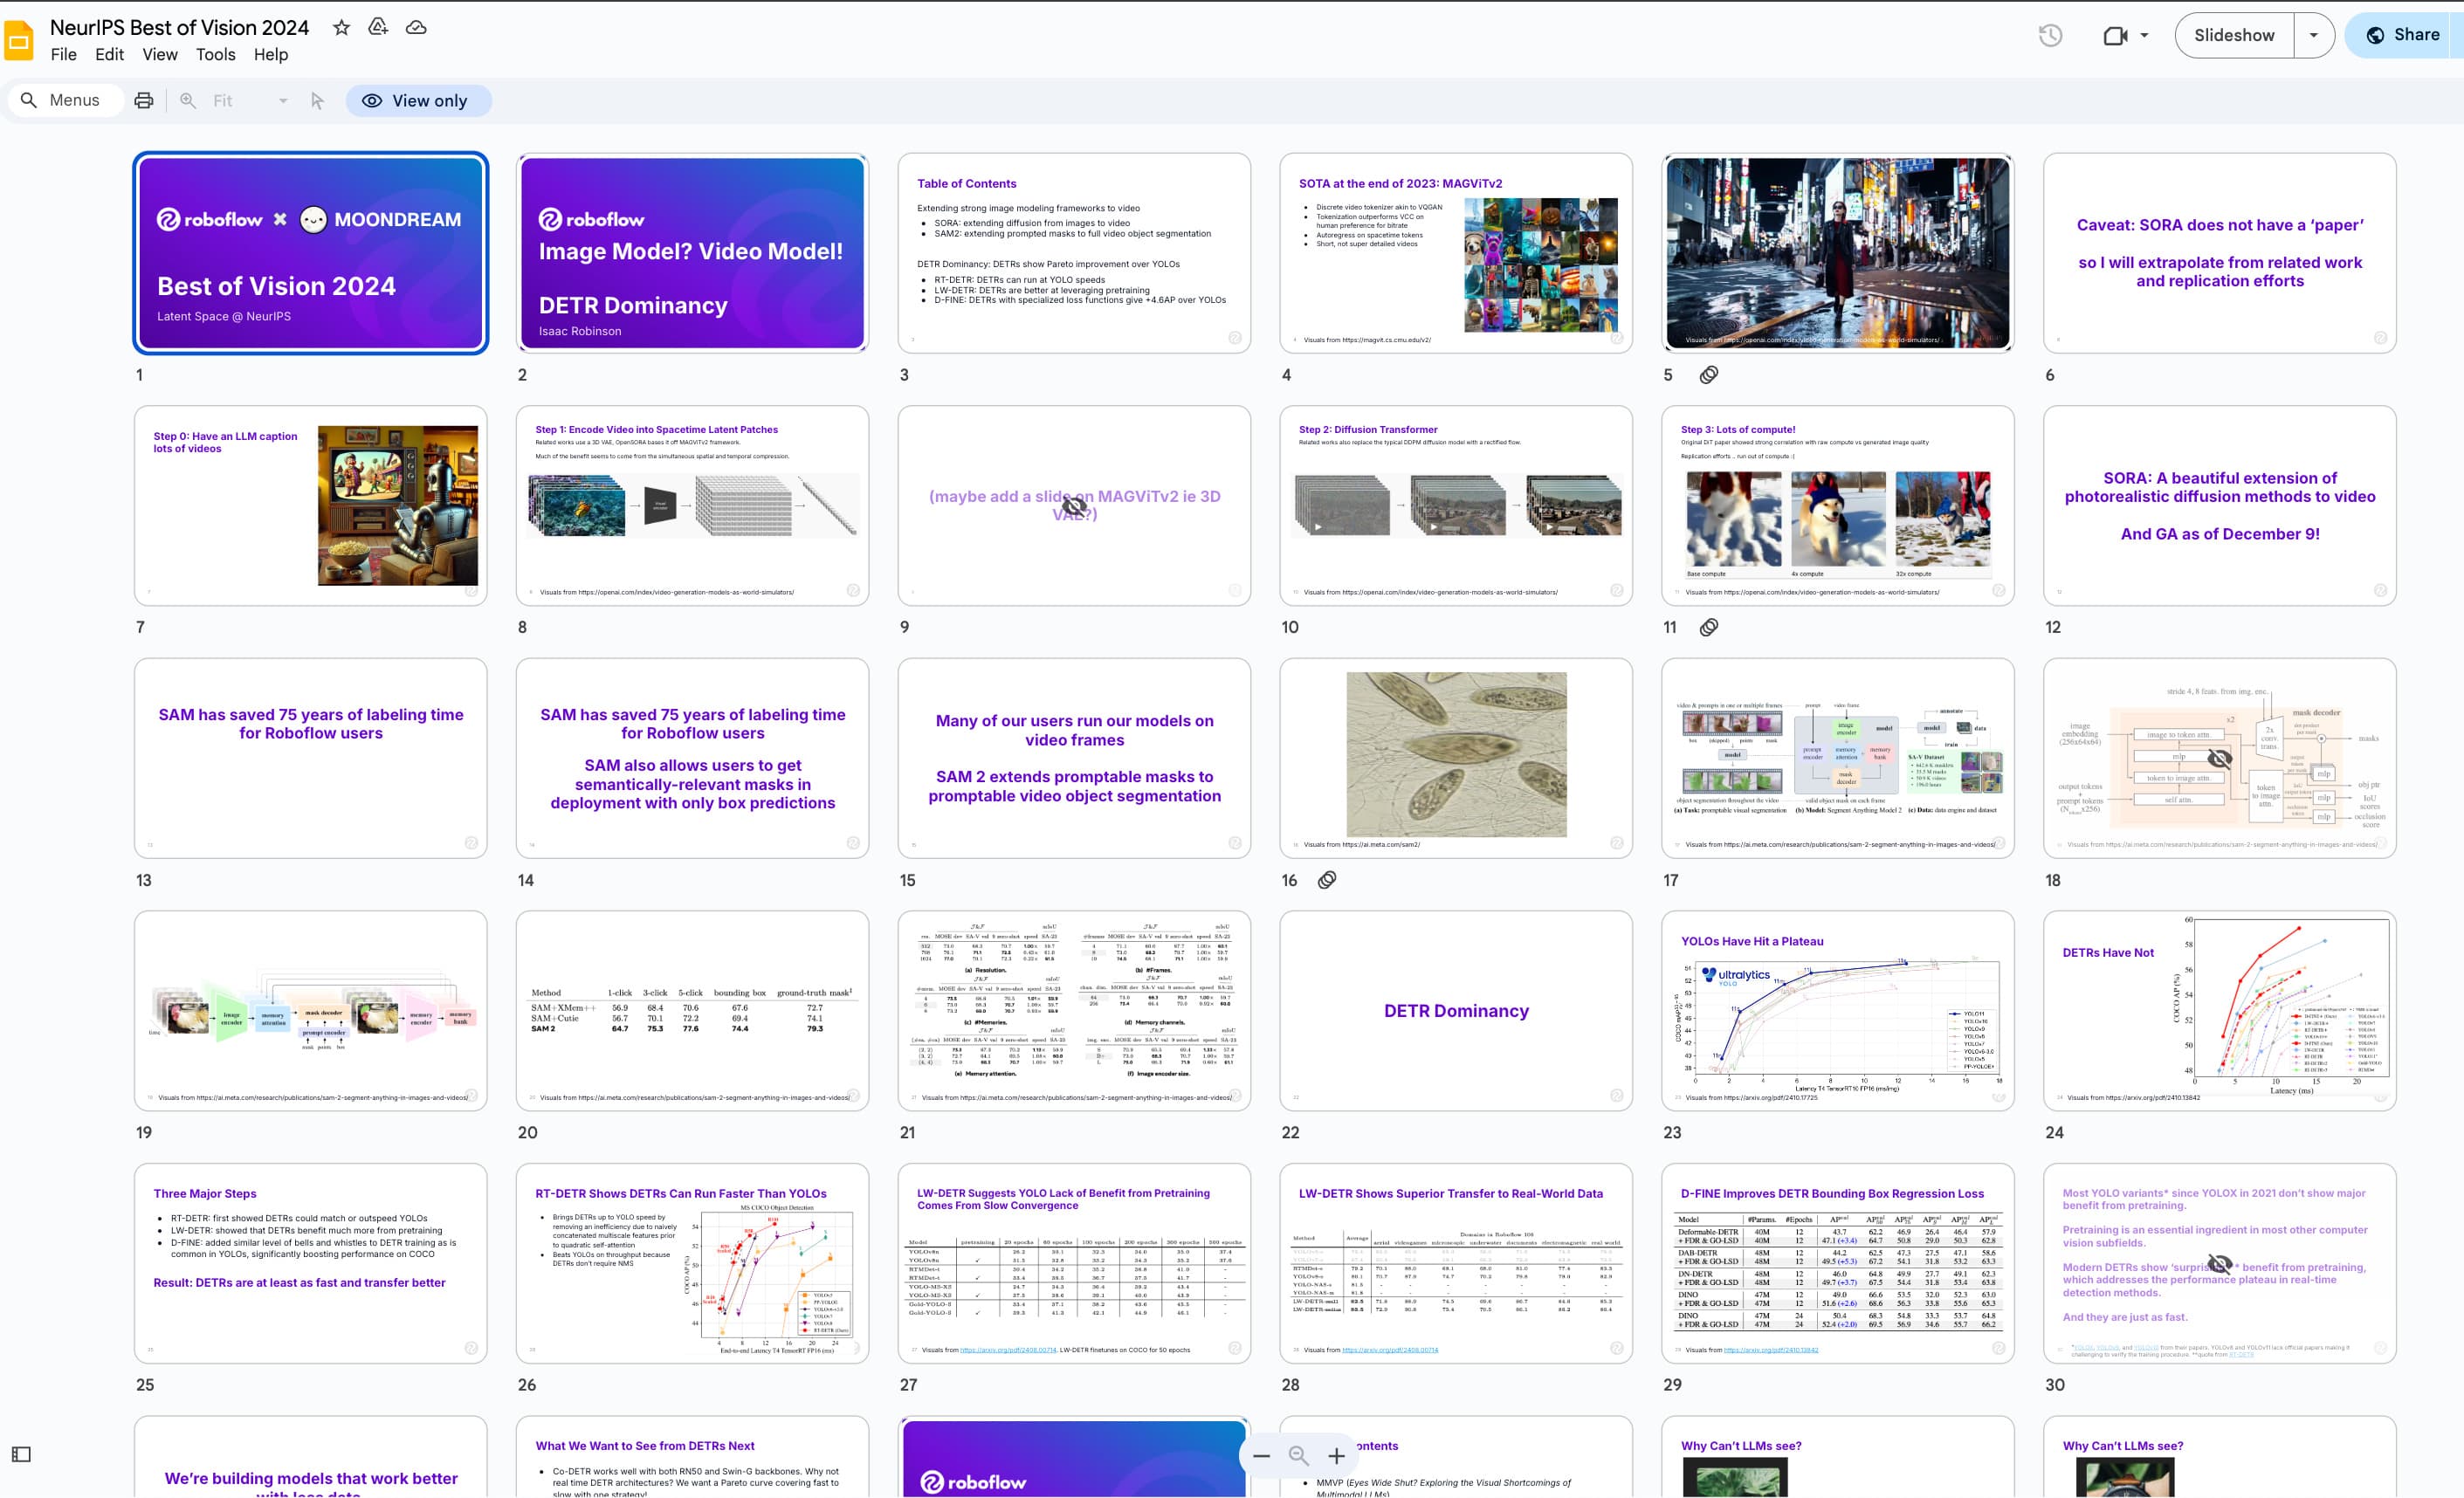2464x1498 pixels.
Task: Select the DETR Dominancy slide 22 thumbnail
Action: (x=1455, y=1010)
